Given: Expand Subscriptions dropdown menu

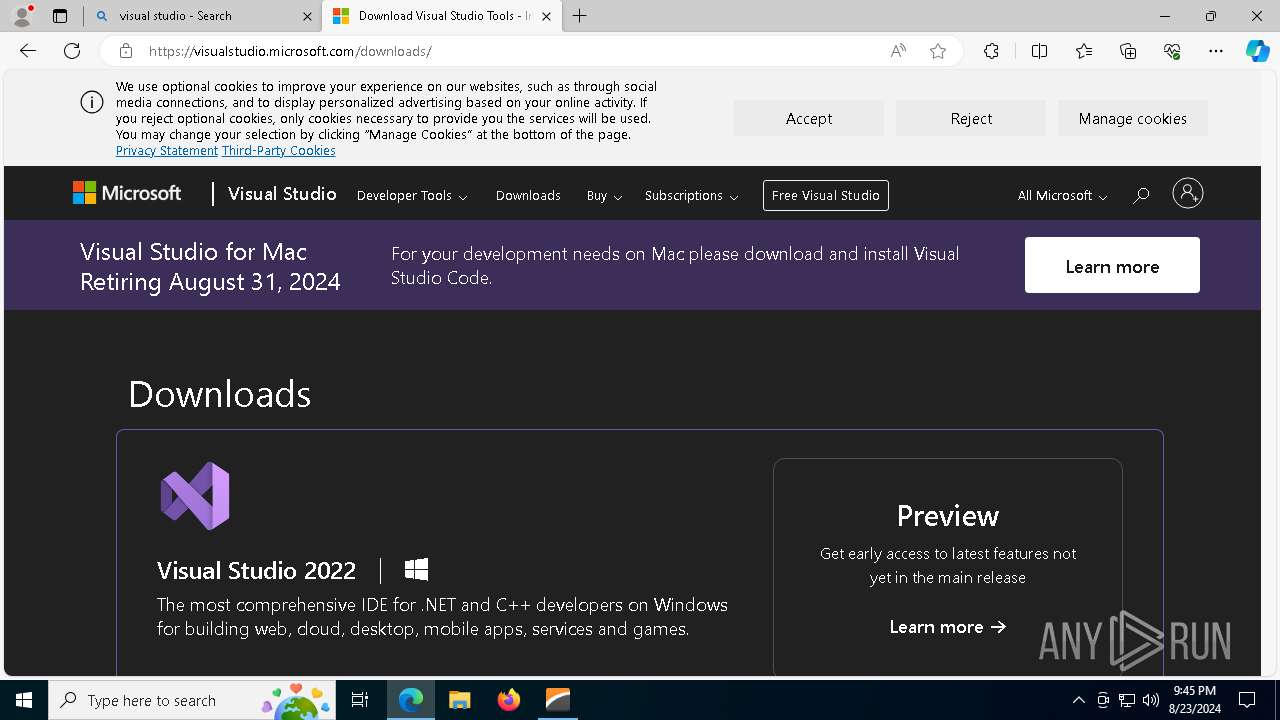Looking at the screenshot, I should tap(691, 196).
